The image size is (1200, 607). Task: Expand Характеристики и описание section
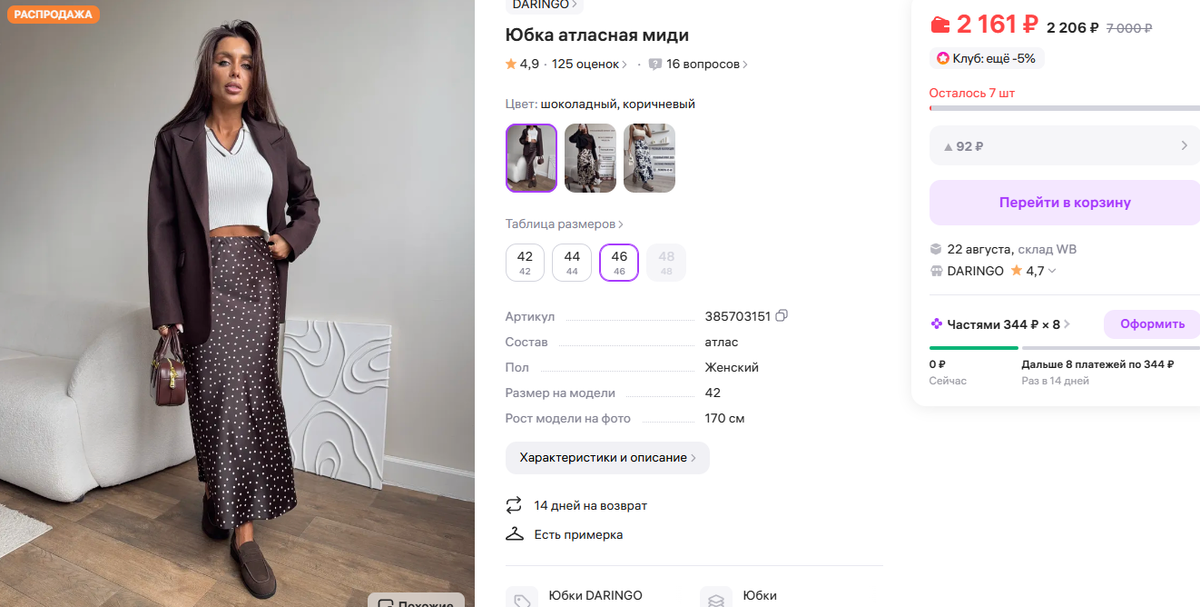click(x=607, y=457)
